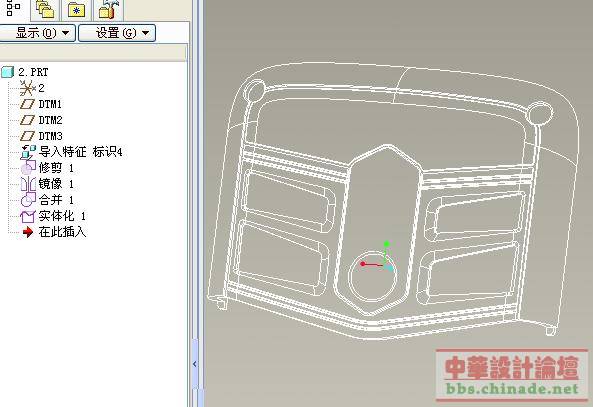Open the favorites tab with star folder

76,9
